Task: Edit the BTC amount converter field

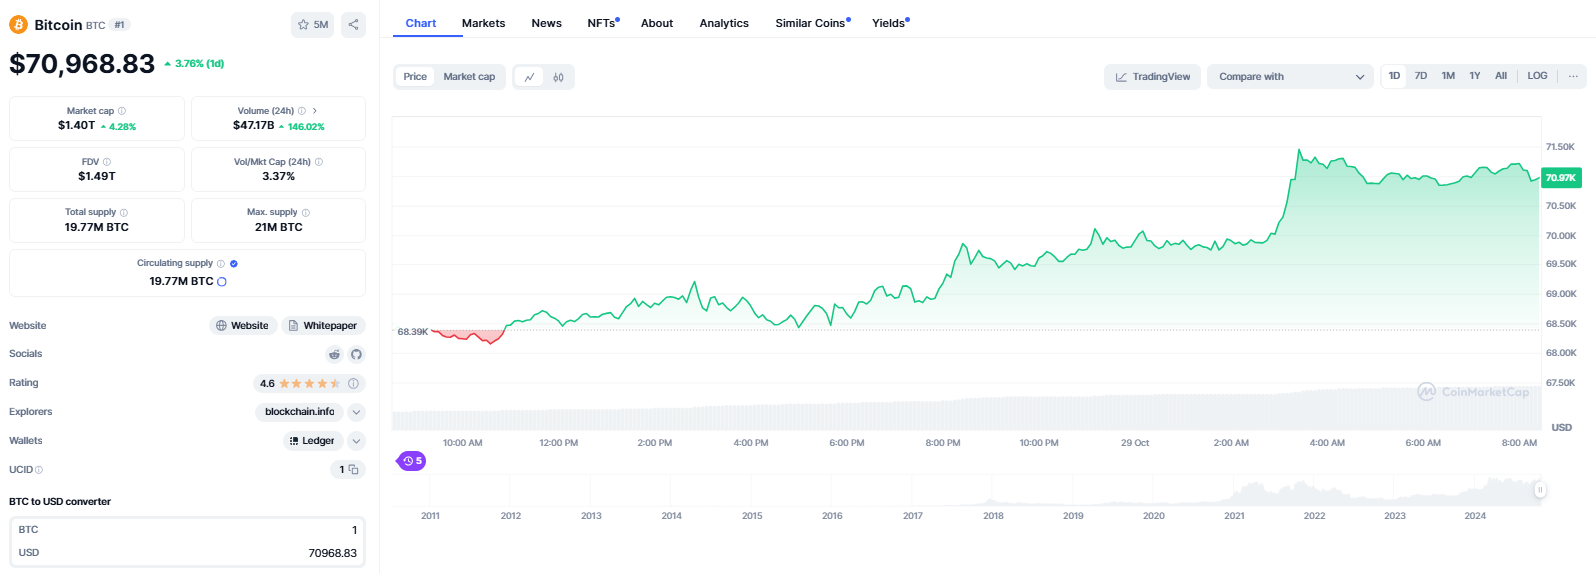Action: [187, 530]
